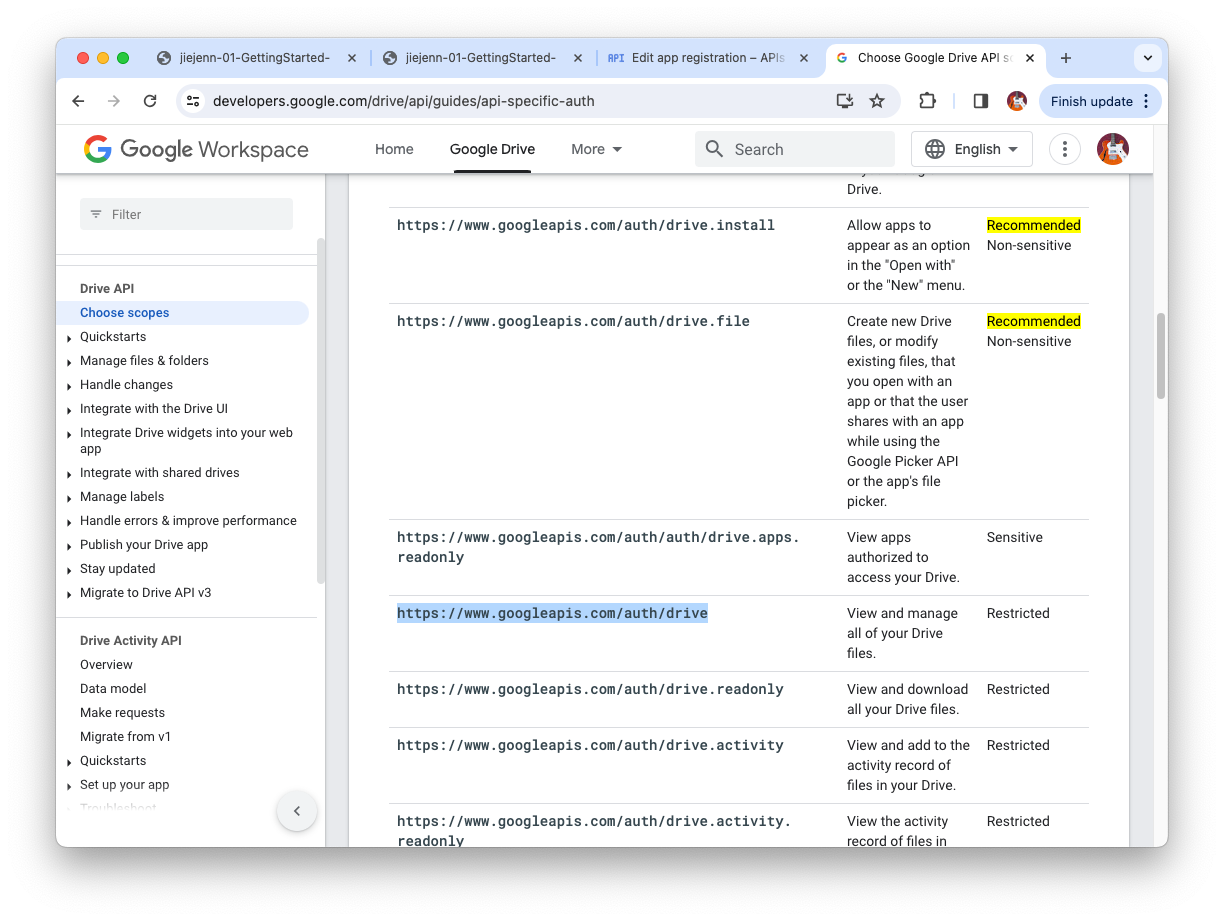Click Recommended label in drive.file row

(x=1034, y=321)
